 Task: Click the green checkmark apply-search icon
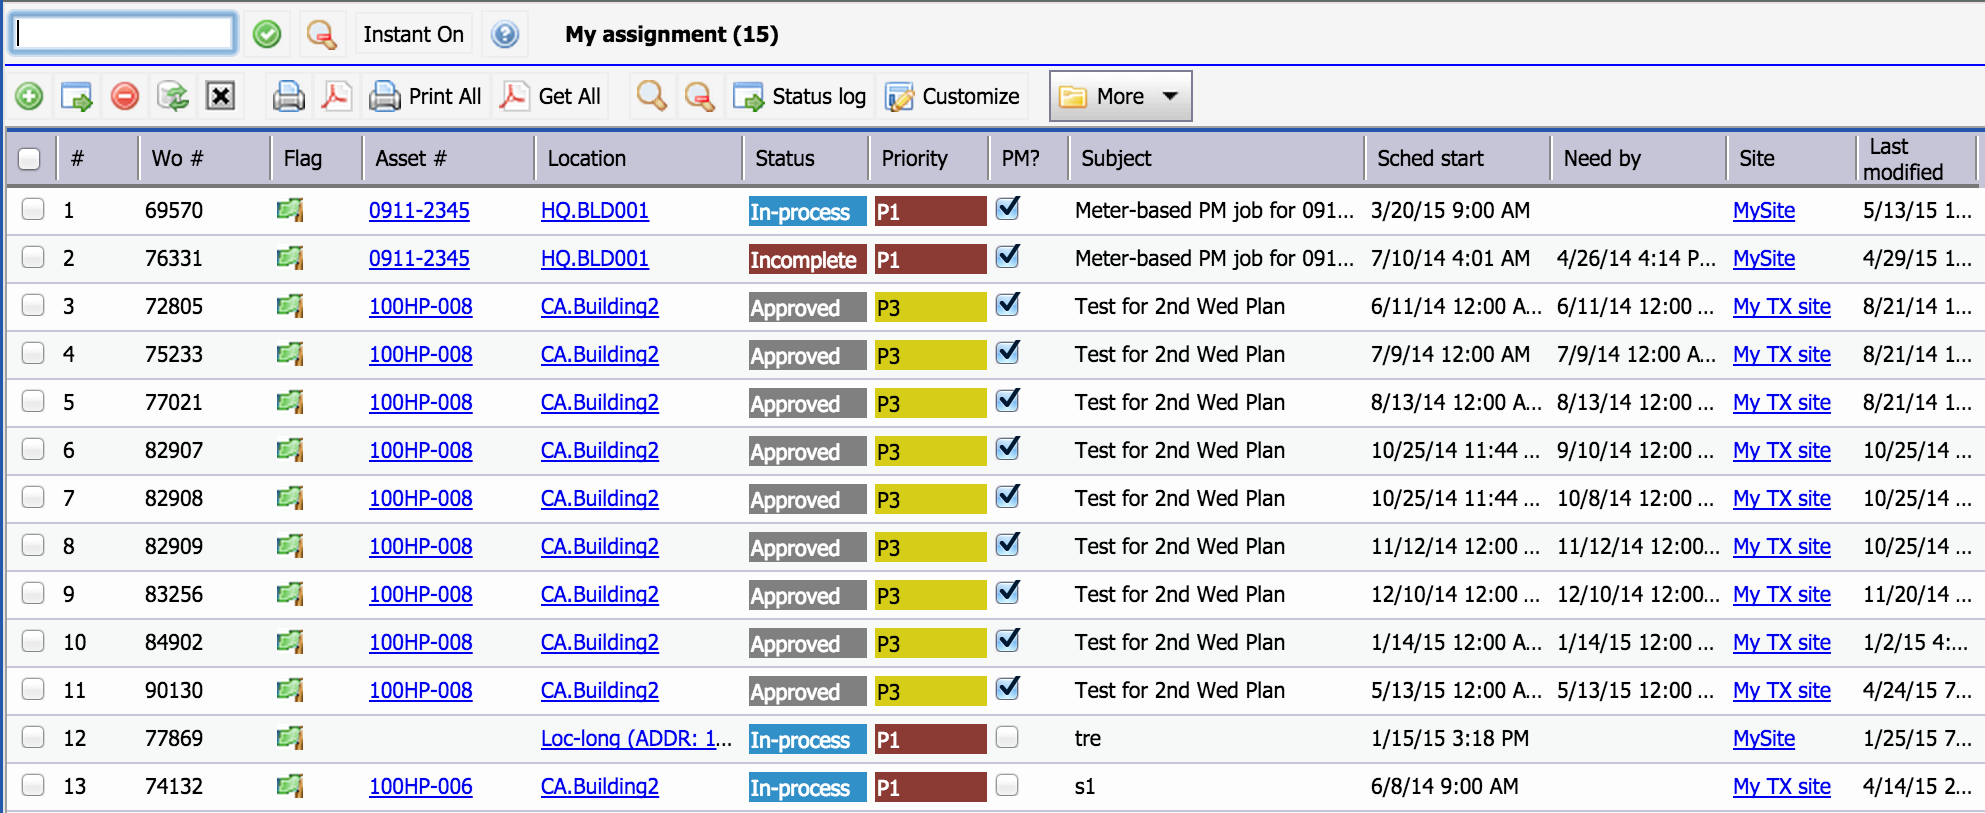point(267,35)
